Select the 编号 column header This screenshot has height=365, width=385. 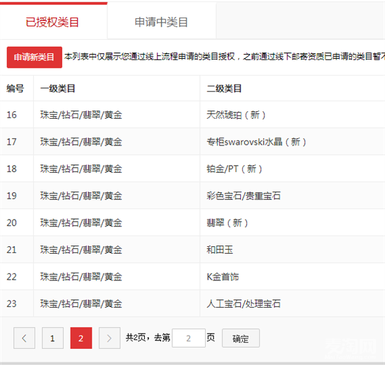click(15, 88)
